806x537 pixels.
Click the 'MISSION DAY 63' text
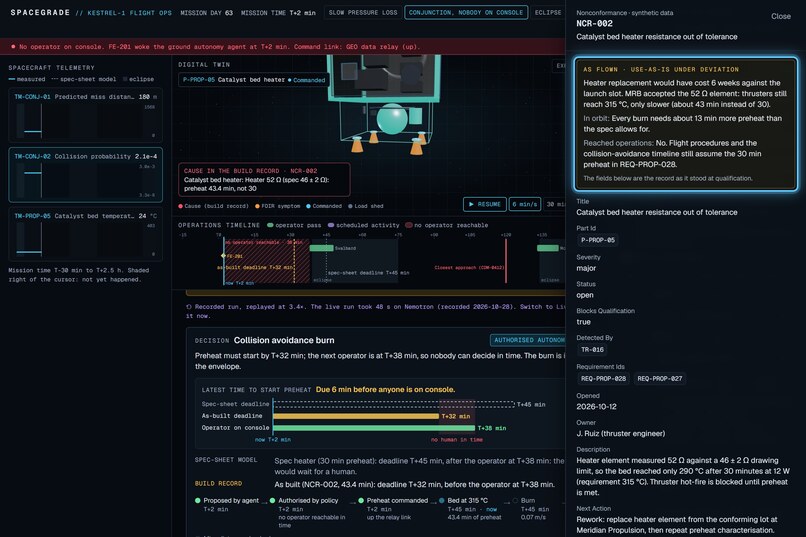tap(206, 13)
